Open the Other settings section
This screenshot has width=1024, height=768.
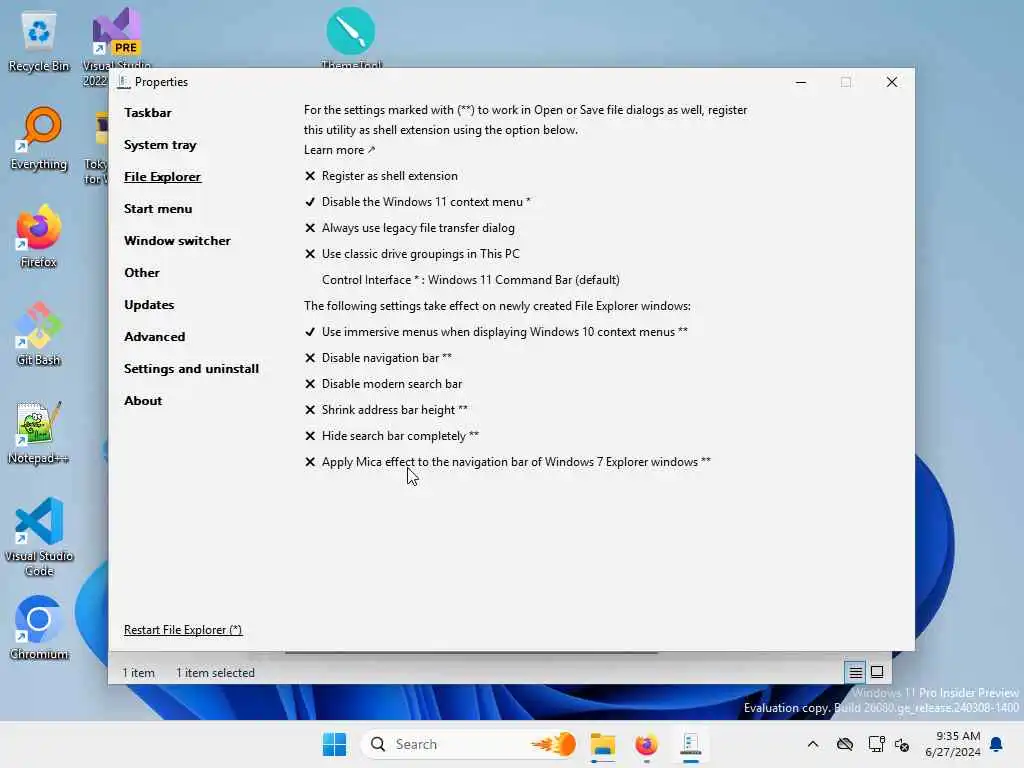(142, 272)
